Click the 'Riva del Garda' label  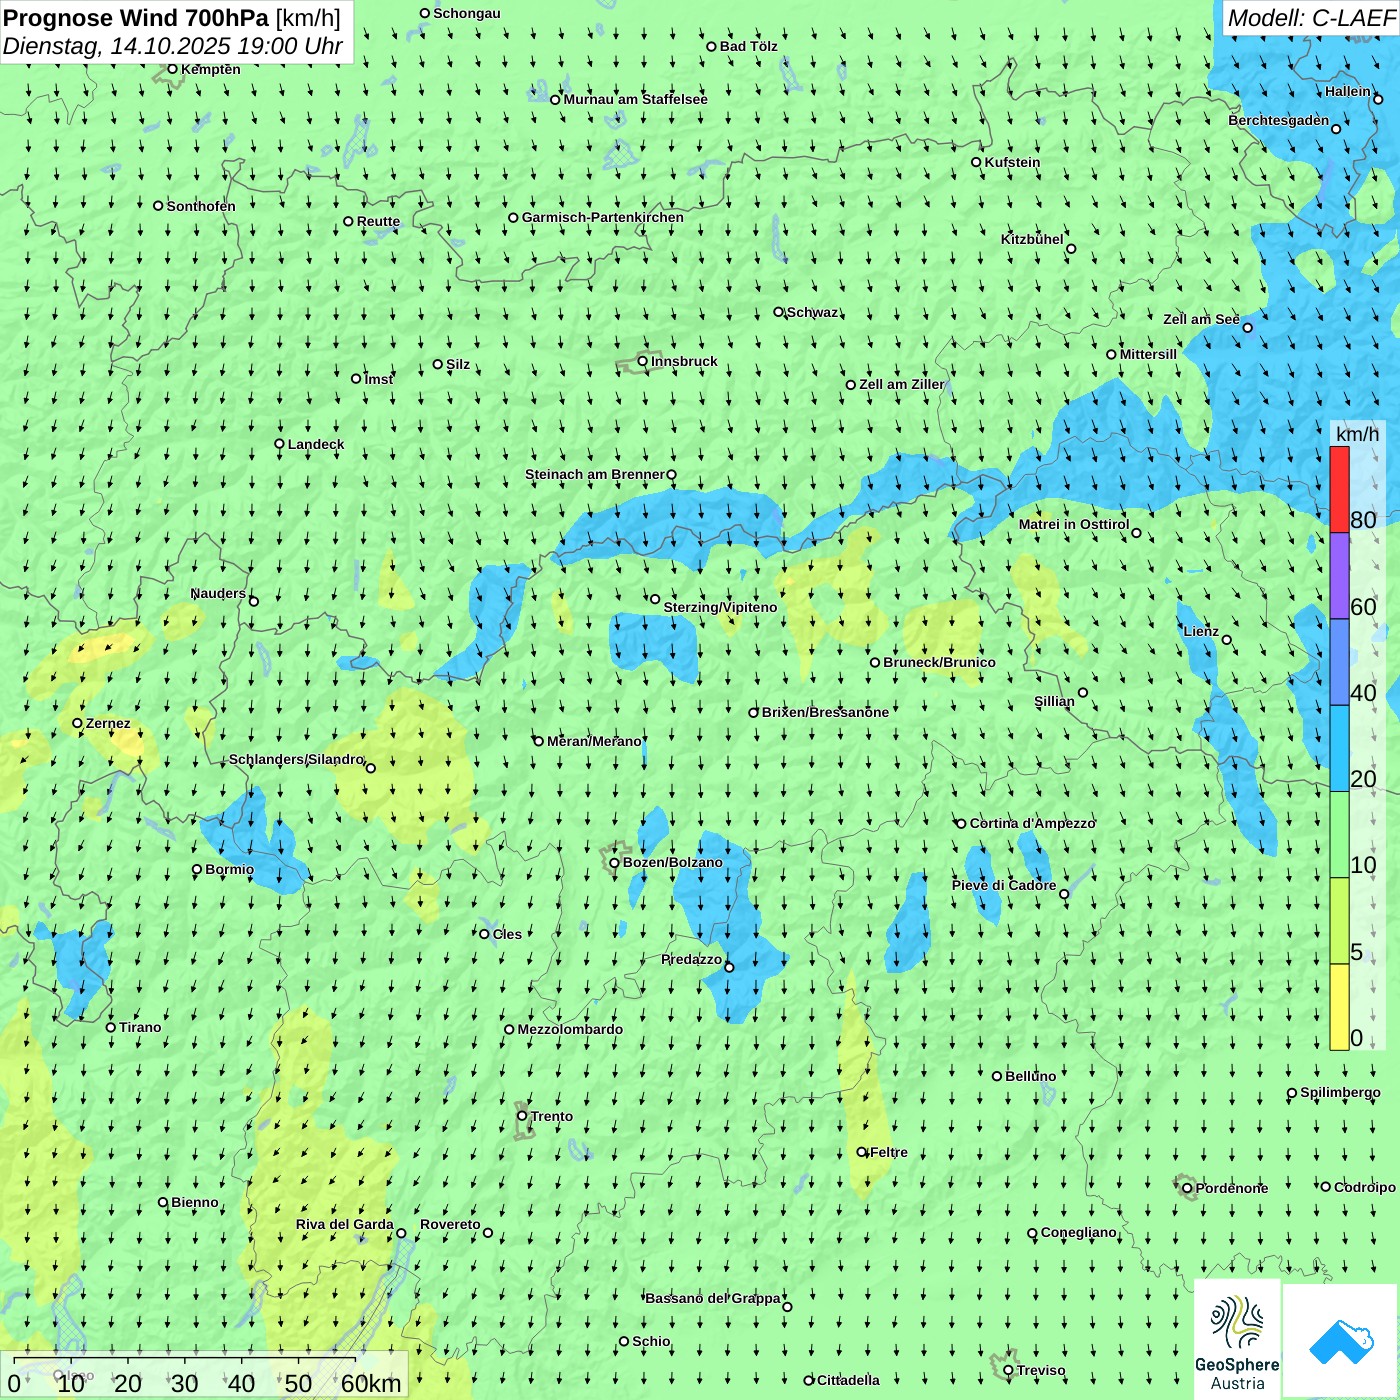pos(345,1224)
